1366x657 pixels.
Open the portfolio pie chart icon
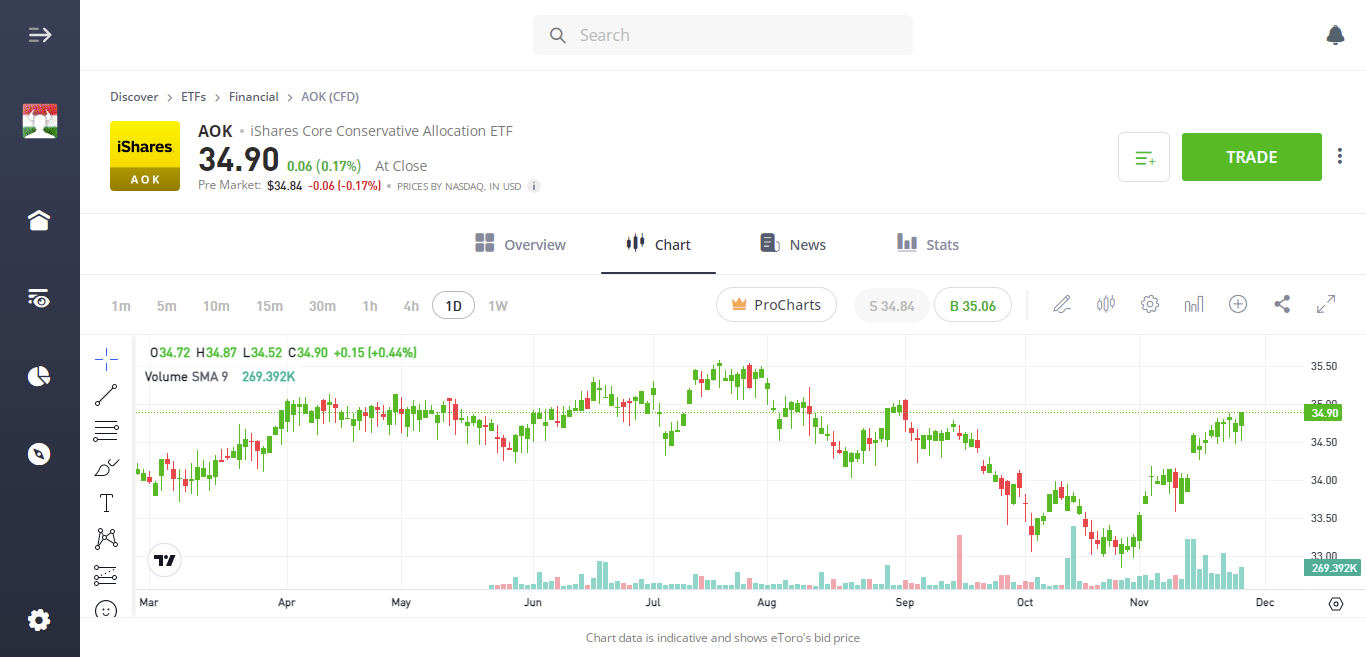39,376
